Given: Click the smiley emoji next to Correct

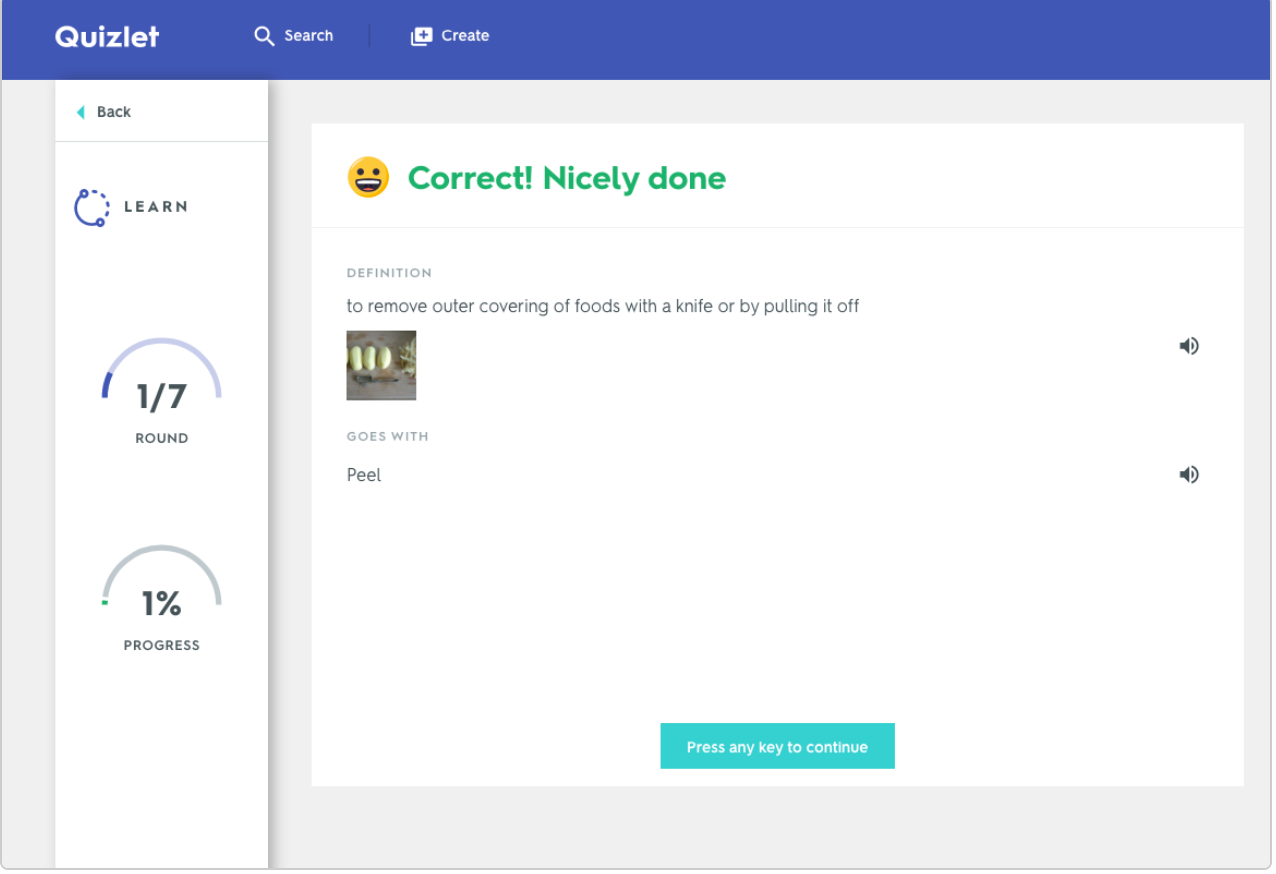Looking at the screenshot, I should (368, 178).
